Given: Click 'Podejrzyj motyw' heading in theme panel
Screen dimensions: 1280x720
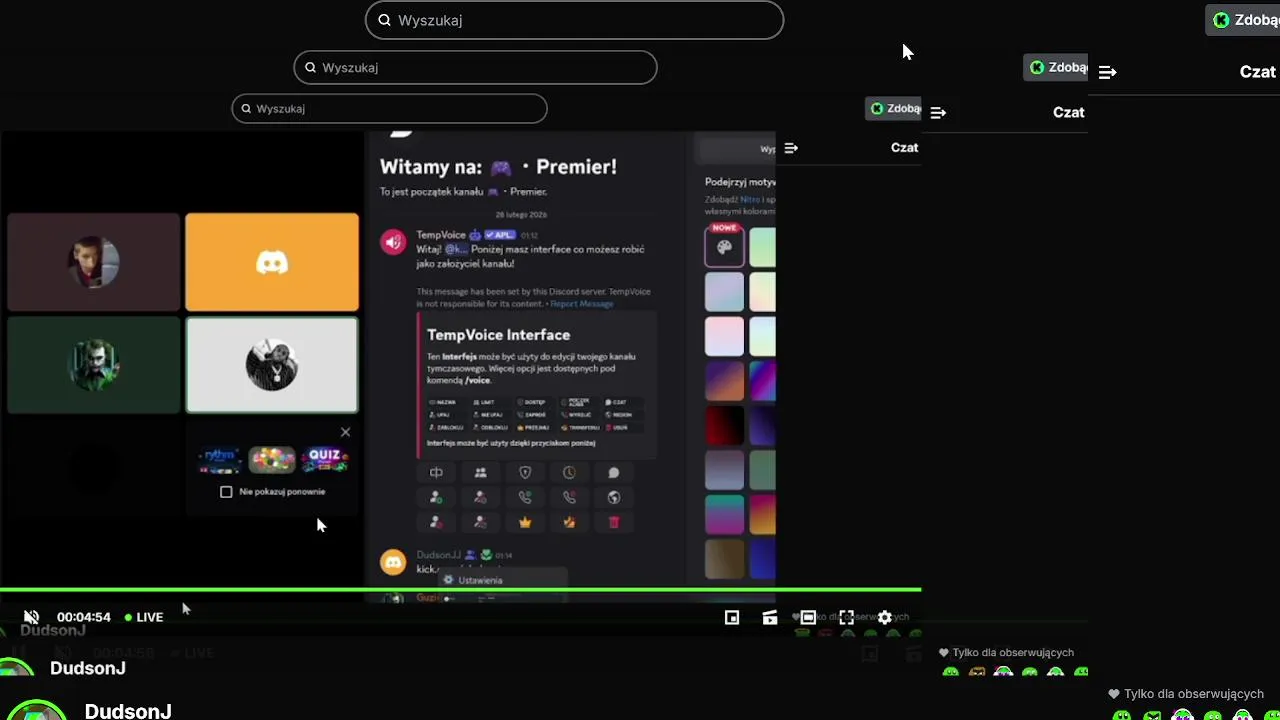Looking at the screenshot, I should tap(740, 182).
